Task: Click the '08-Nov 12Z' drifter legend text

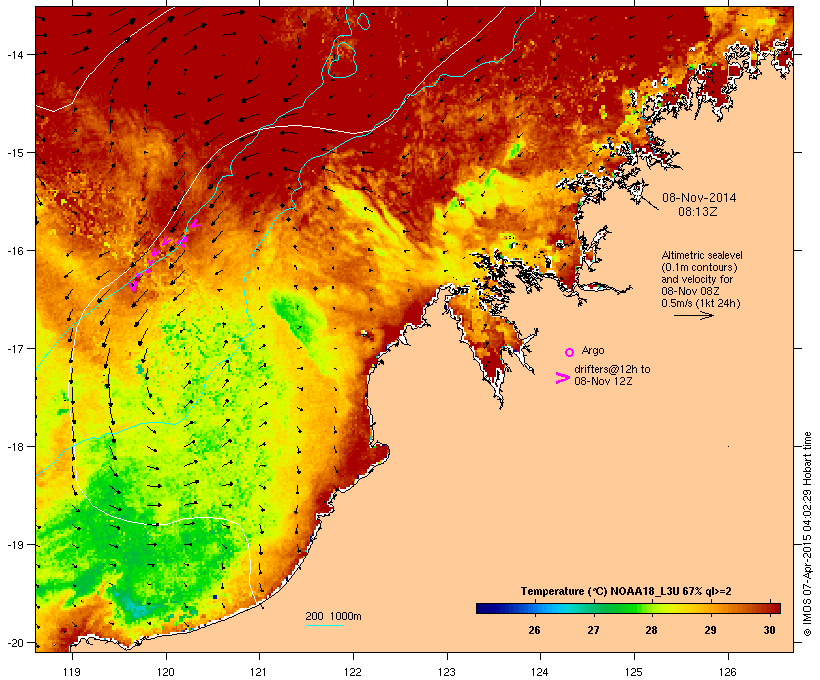Action: click(603, 381)
